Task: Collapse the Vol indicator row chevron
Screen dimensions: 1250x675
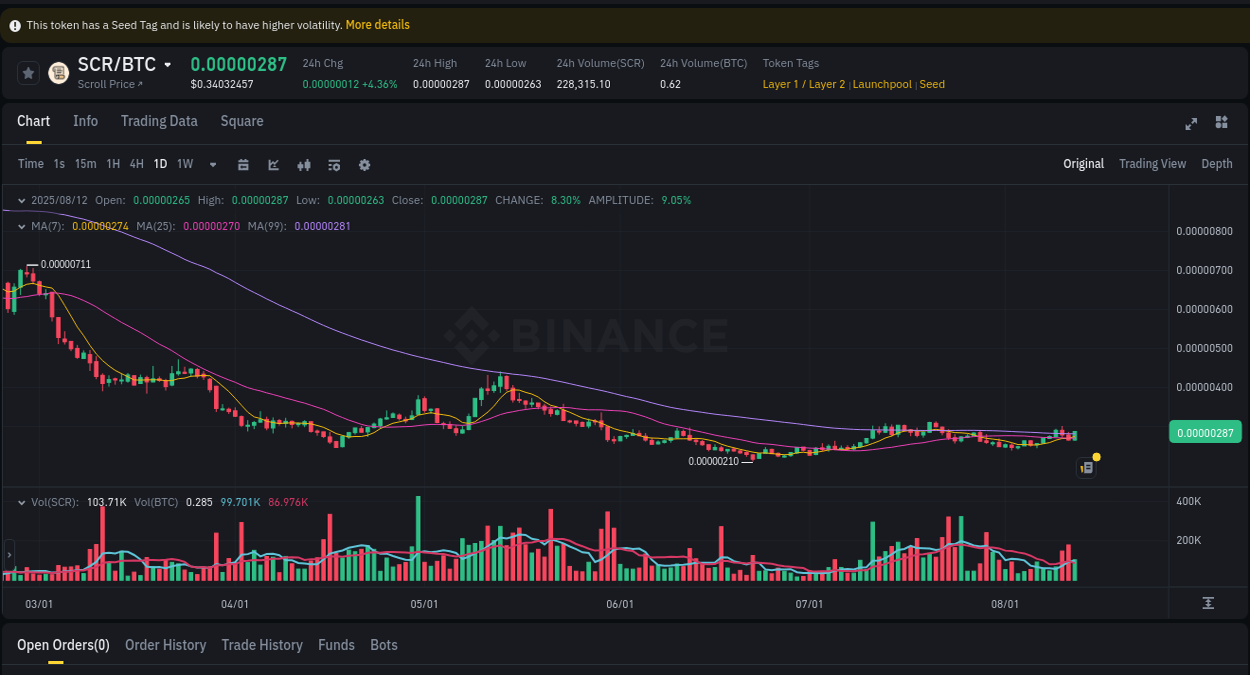Action: [20, 502]
